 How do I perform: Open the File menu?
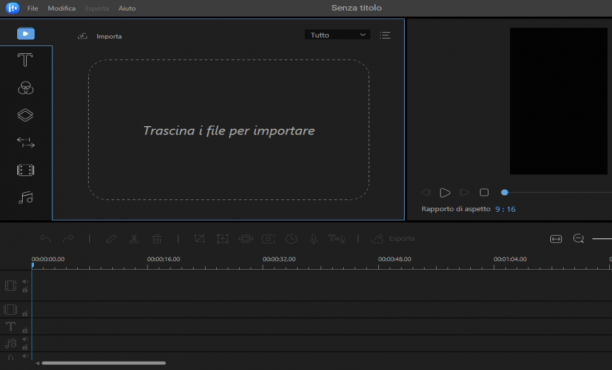(x=32, y=8)
